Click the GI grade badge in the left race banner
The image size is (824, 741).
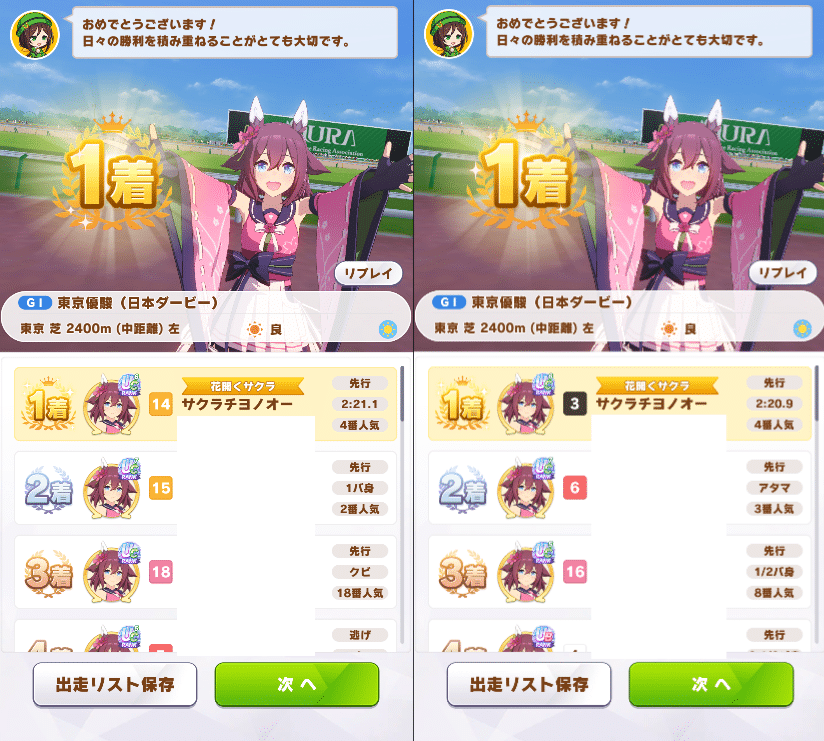[35, 303]
